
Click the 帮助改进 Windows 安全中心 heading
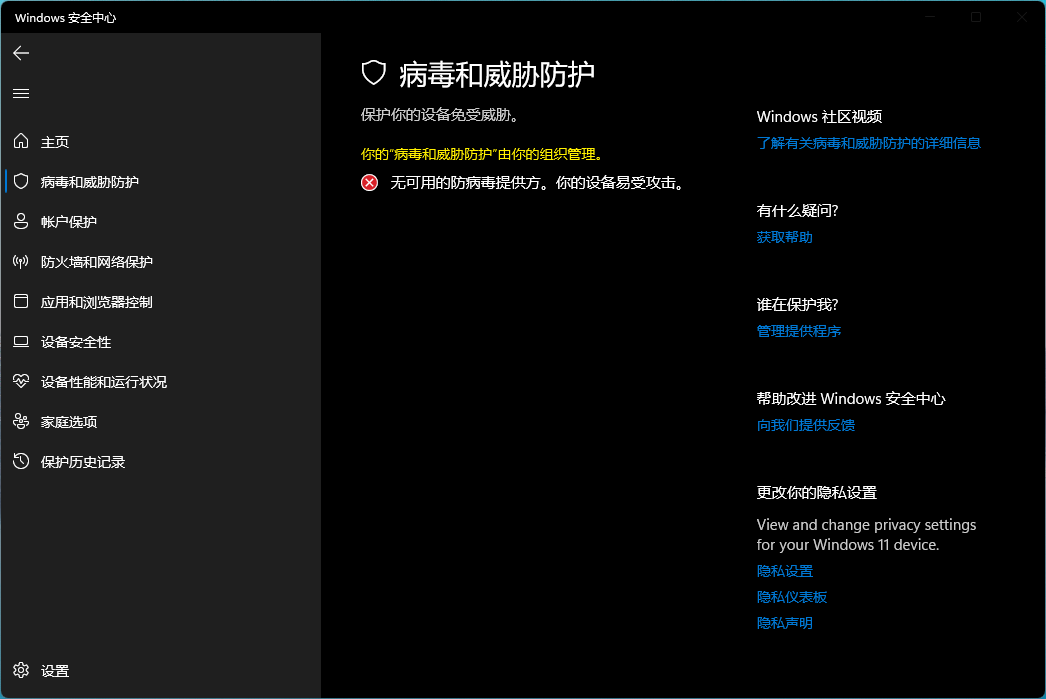tap(851, 399)
